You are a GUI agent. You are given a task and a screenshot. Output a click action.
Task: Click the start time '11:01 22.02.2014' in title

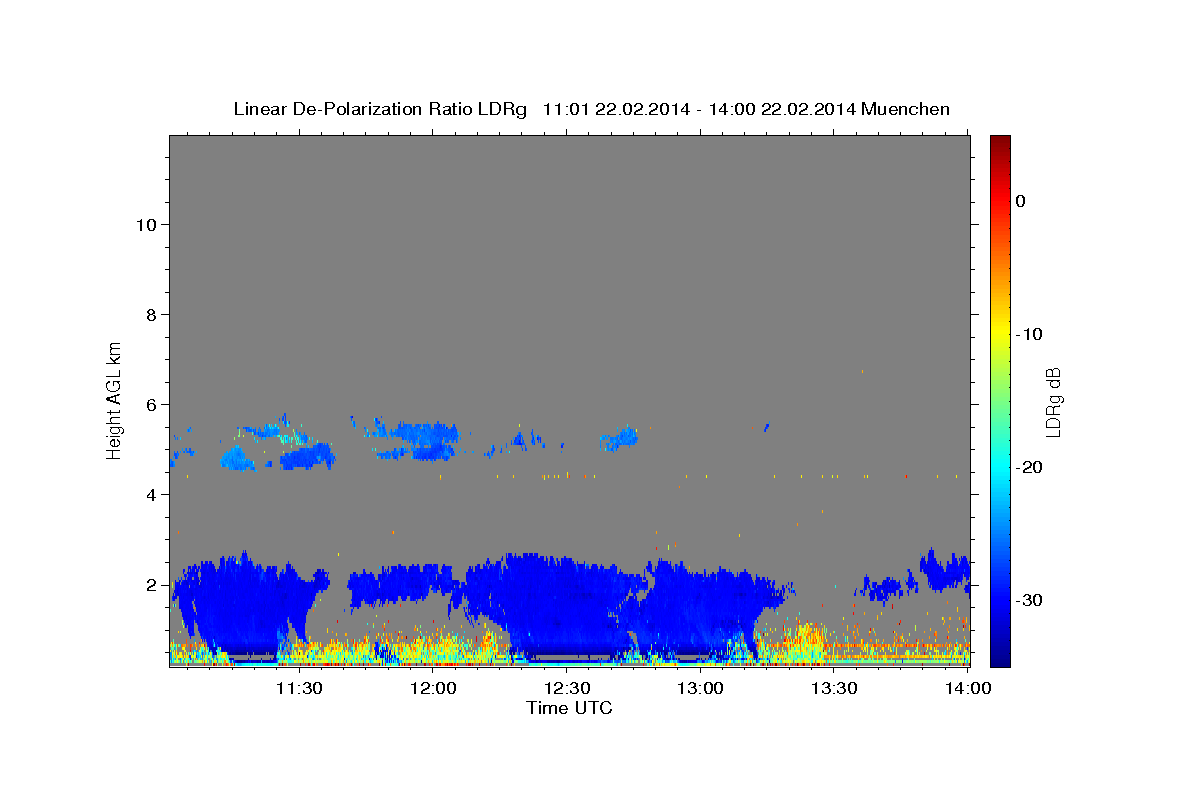click(615, 109)
